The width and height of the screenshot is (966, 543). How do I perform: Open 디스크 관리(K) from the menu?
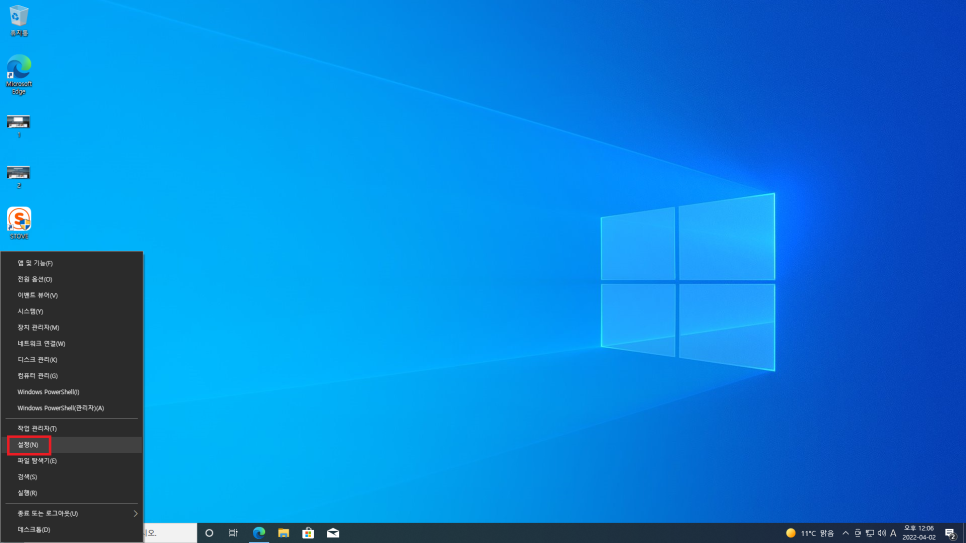(x=71, y=359)
